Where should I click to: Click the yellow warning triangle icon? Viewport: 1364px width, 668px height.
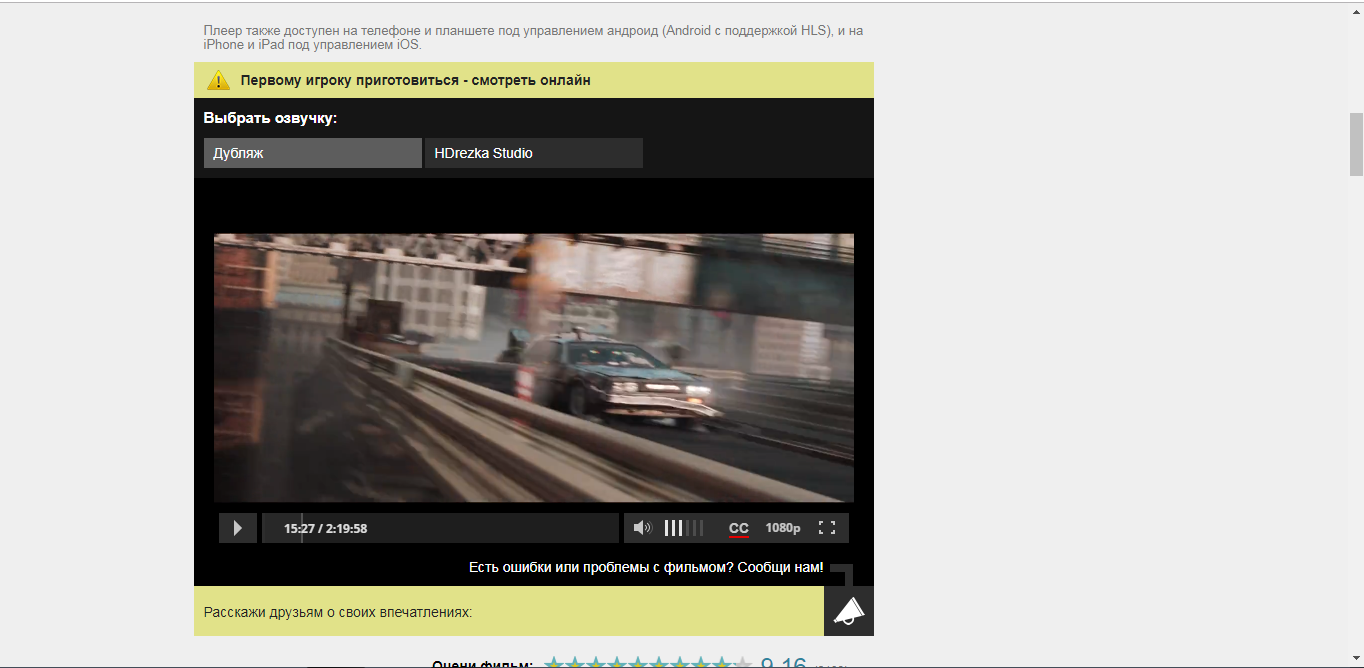click(218, 80)
